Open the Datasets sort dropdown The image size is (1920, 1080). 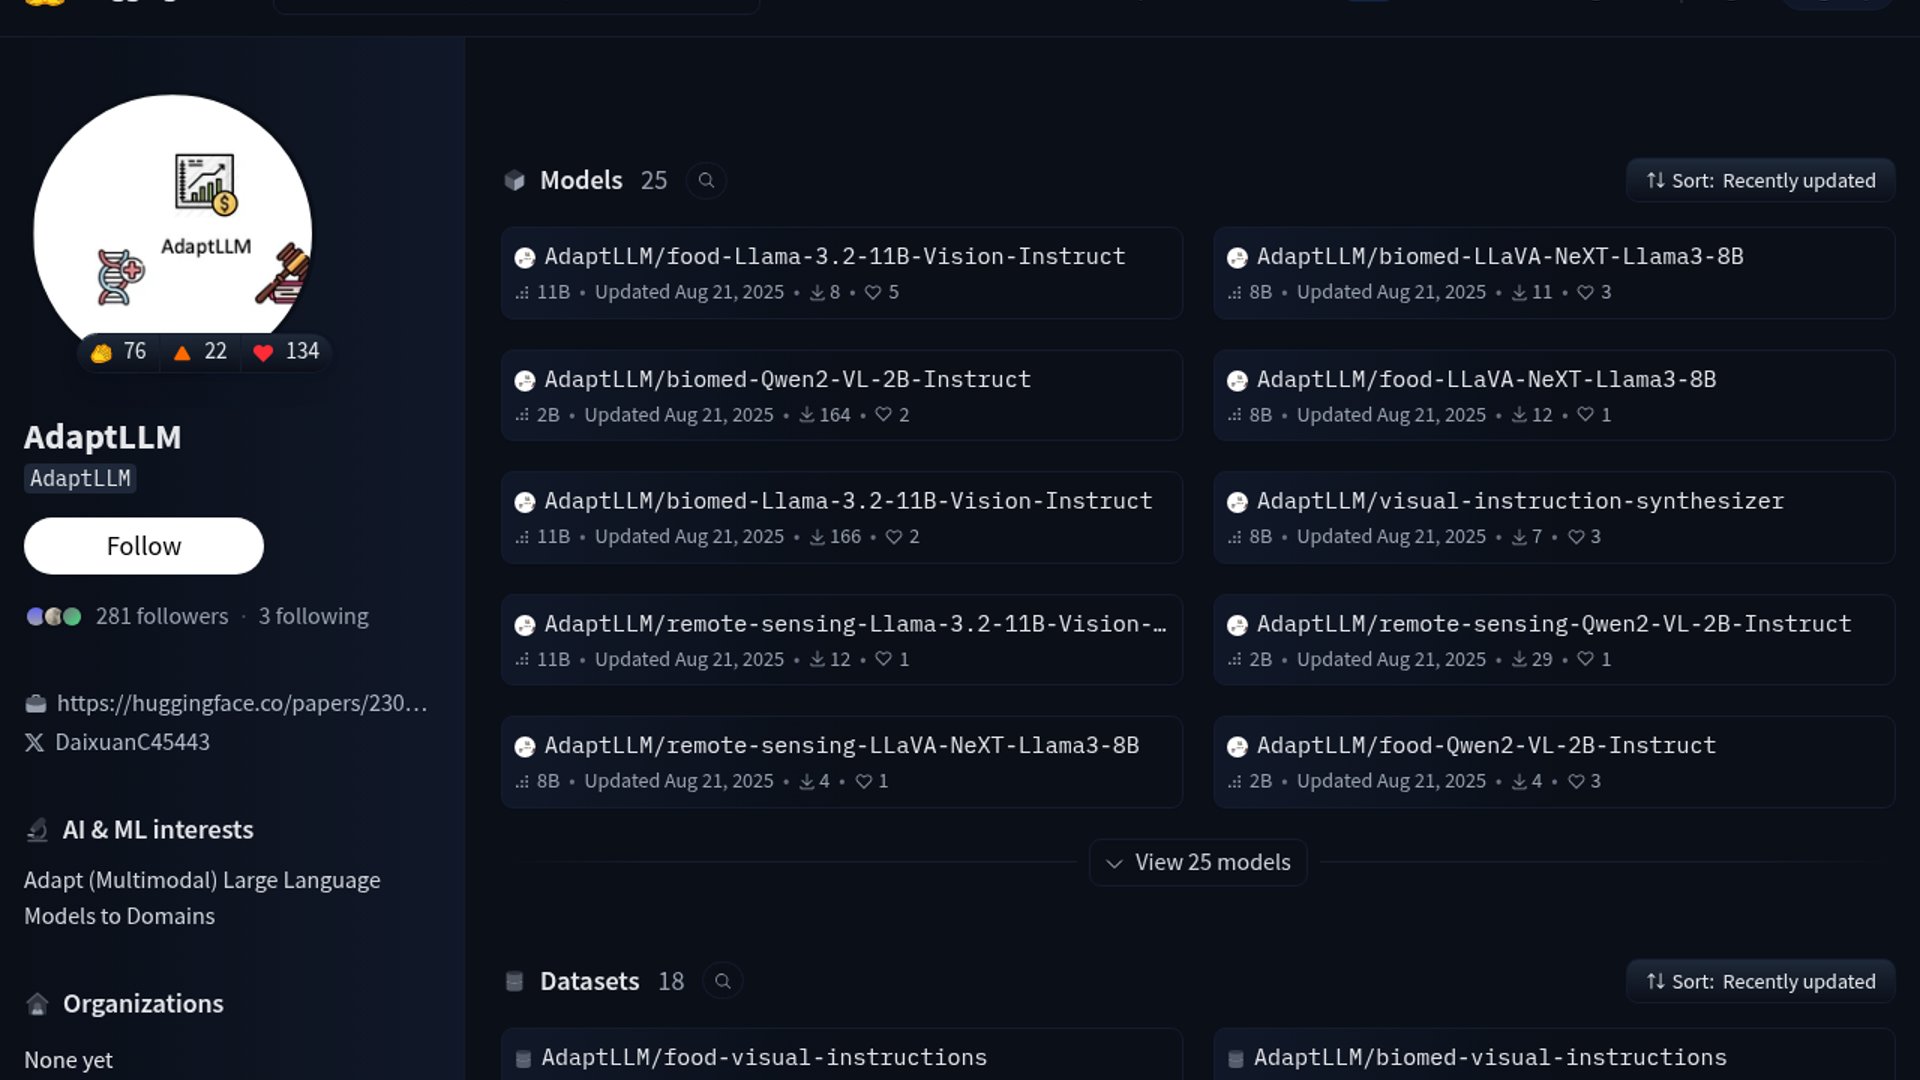click(x=1760, y=982)
